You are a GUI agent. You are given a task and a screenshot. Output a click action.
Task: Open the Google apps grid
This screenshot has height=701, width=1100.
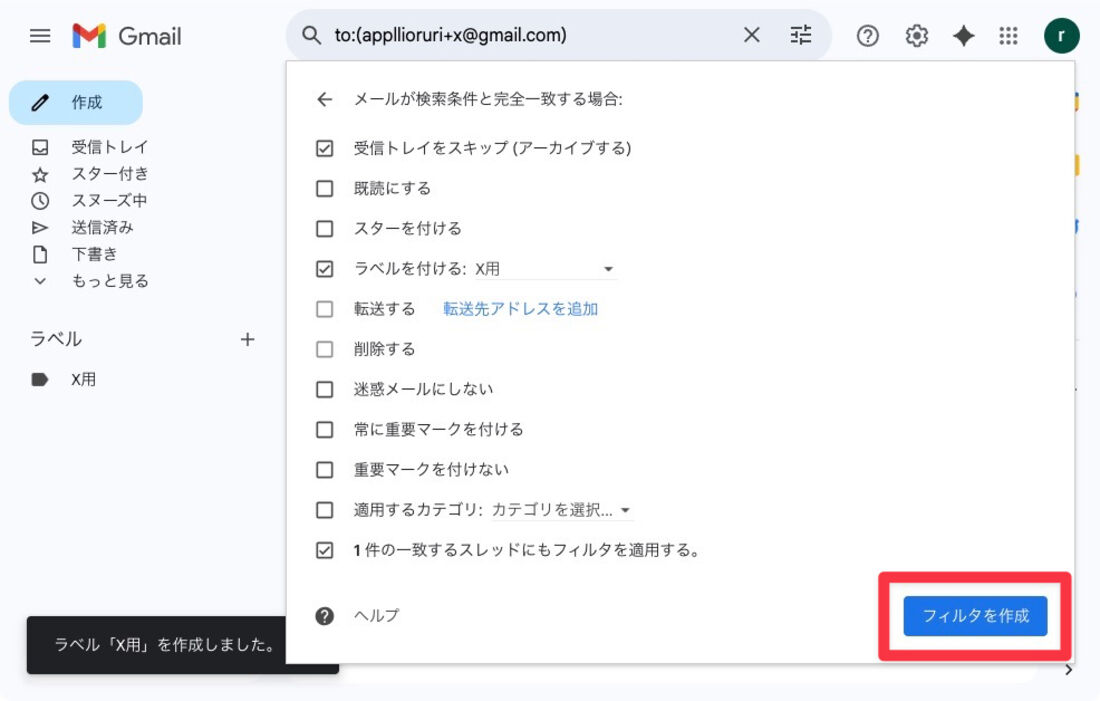(x=1008, y=36)
